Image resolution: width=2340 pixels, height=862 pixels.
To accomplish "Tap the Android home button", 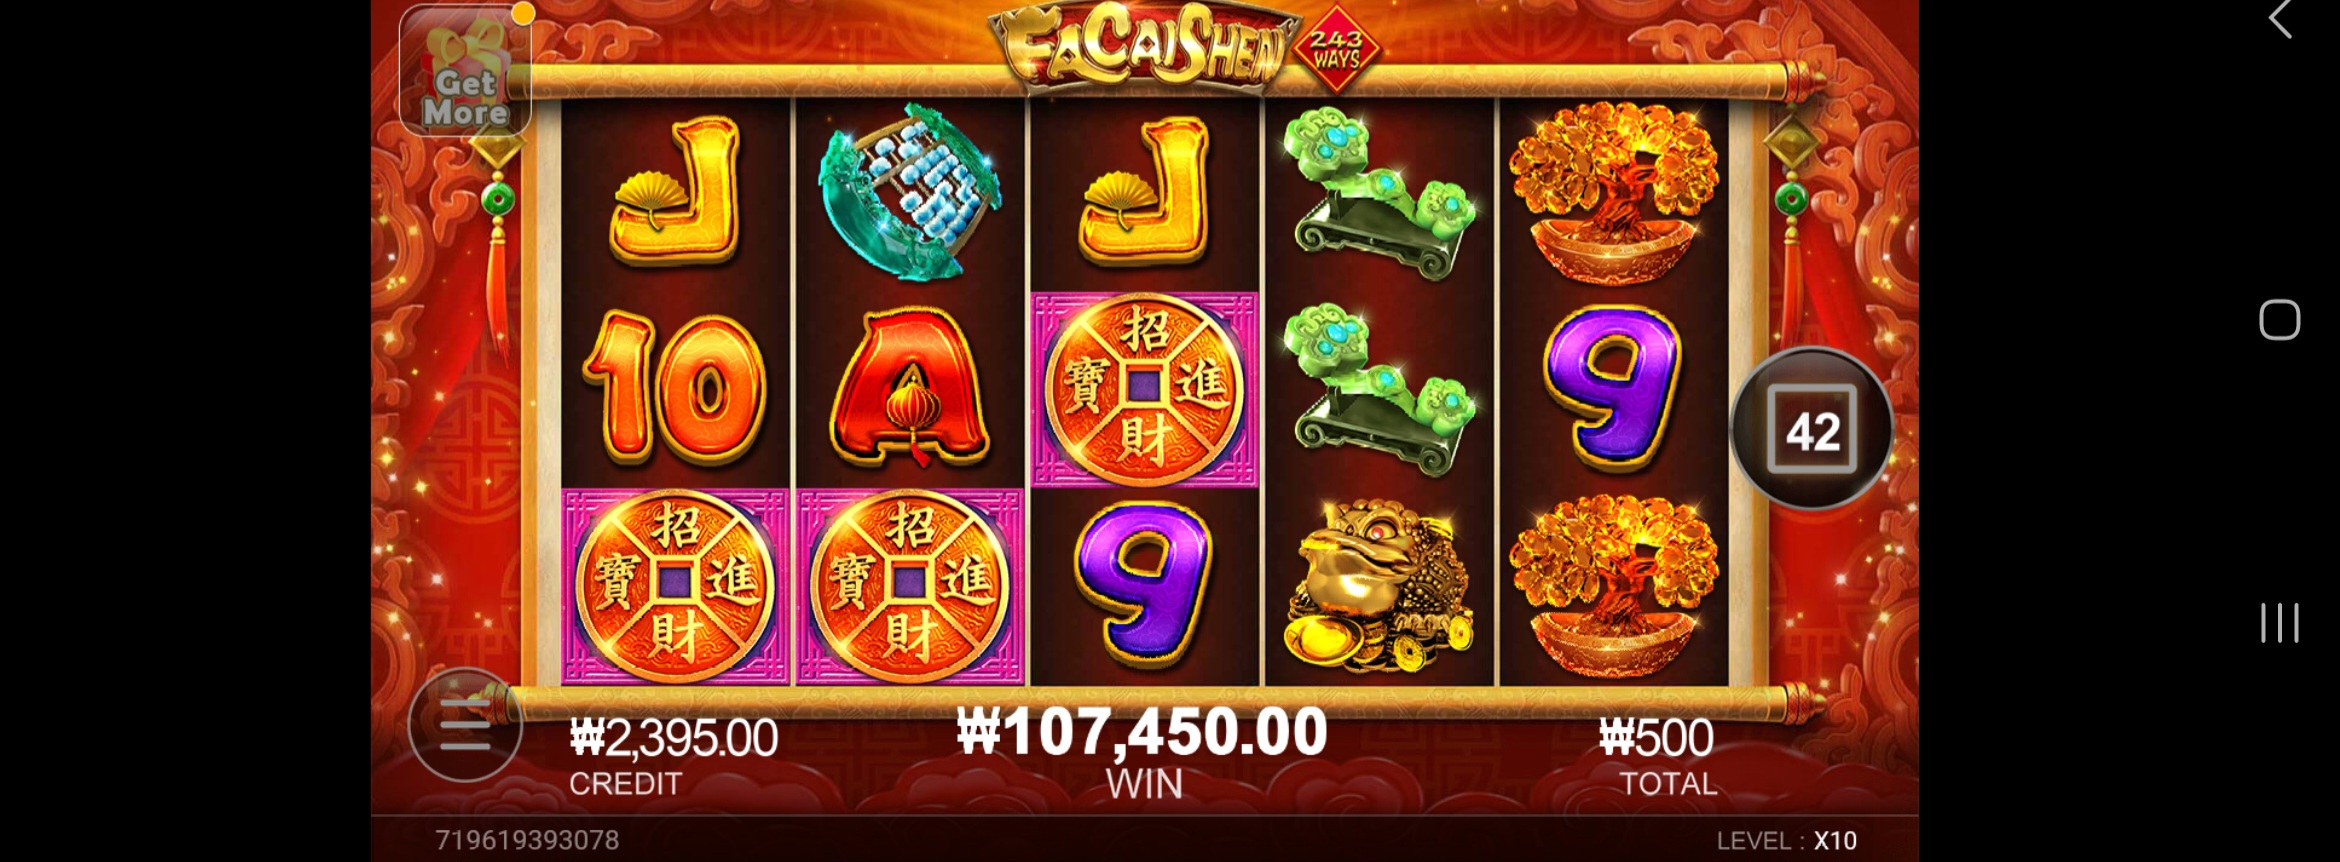I will (x=2280, y=320).
